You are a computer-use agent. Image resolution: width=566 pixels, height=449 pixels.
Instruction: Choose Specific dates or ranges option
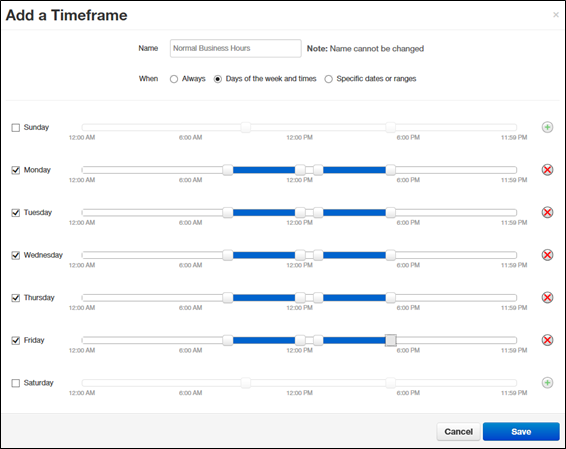coord(328,79)
